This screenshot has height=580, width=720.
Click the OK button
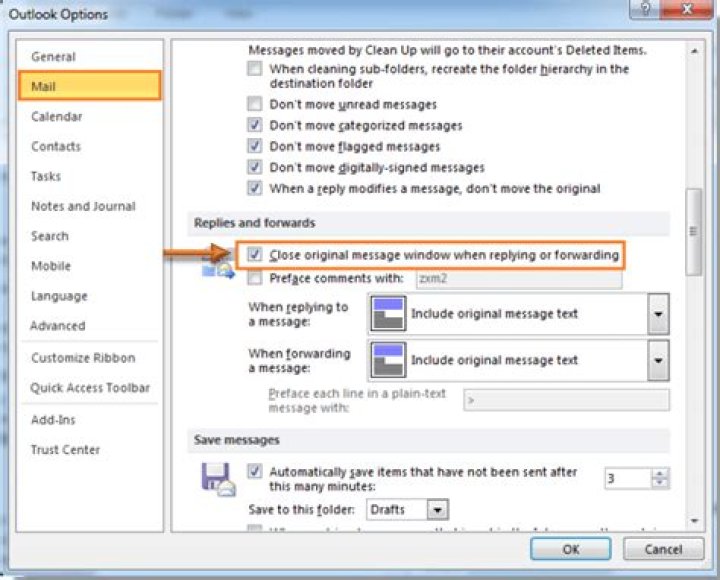click(x=570, y=549)
